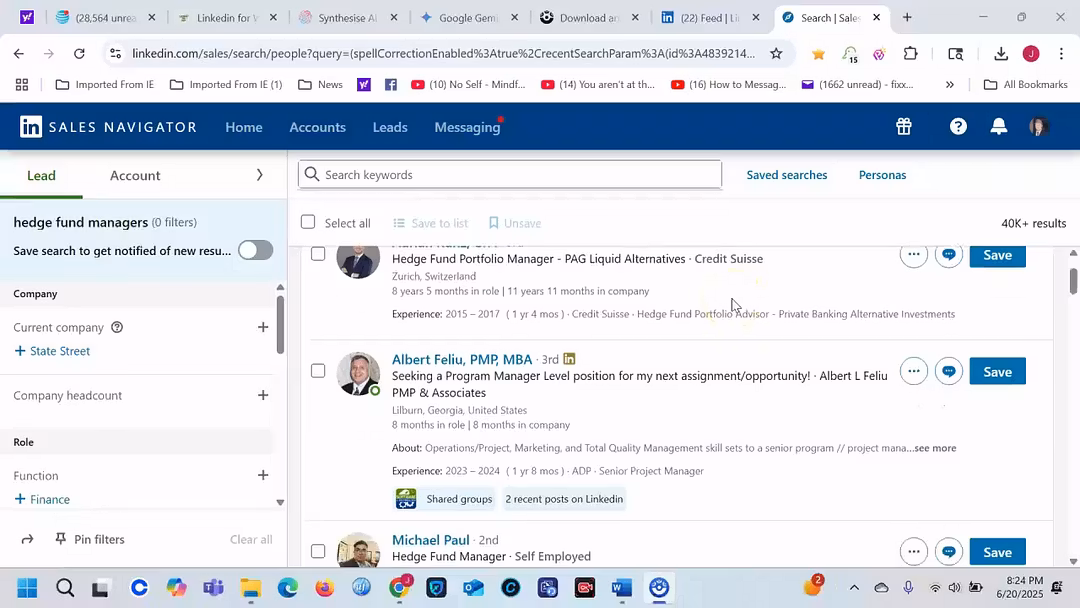1080x608 pixels.
Task: Open the help question mark icon
Action: 958,127
